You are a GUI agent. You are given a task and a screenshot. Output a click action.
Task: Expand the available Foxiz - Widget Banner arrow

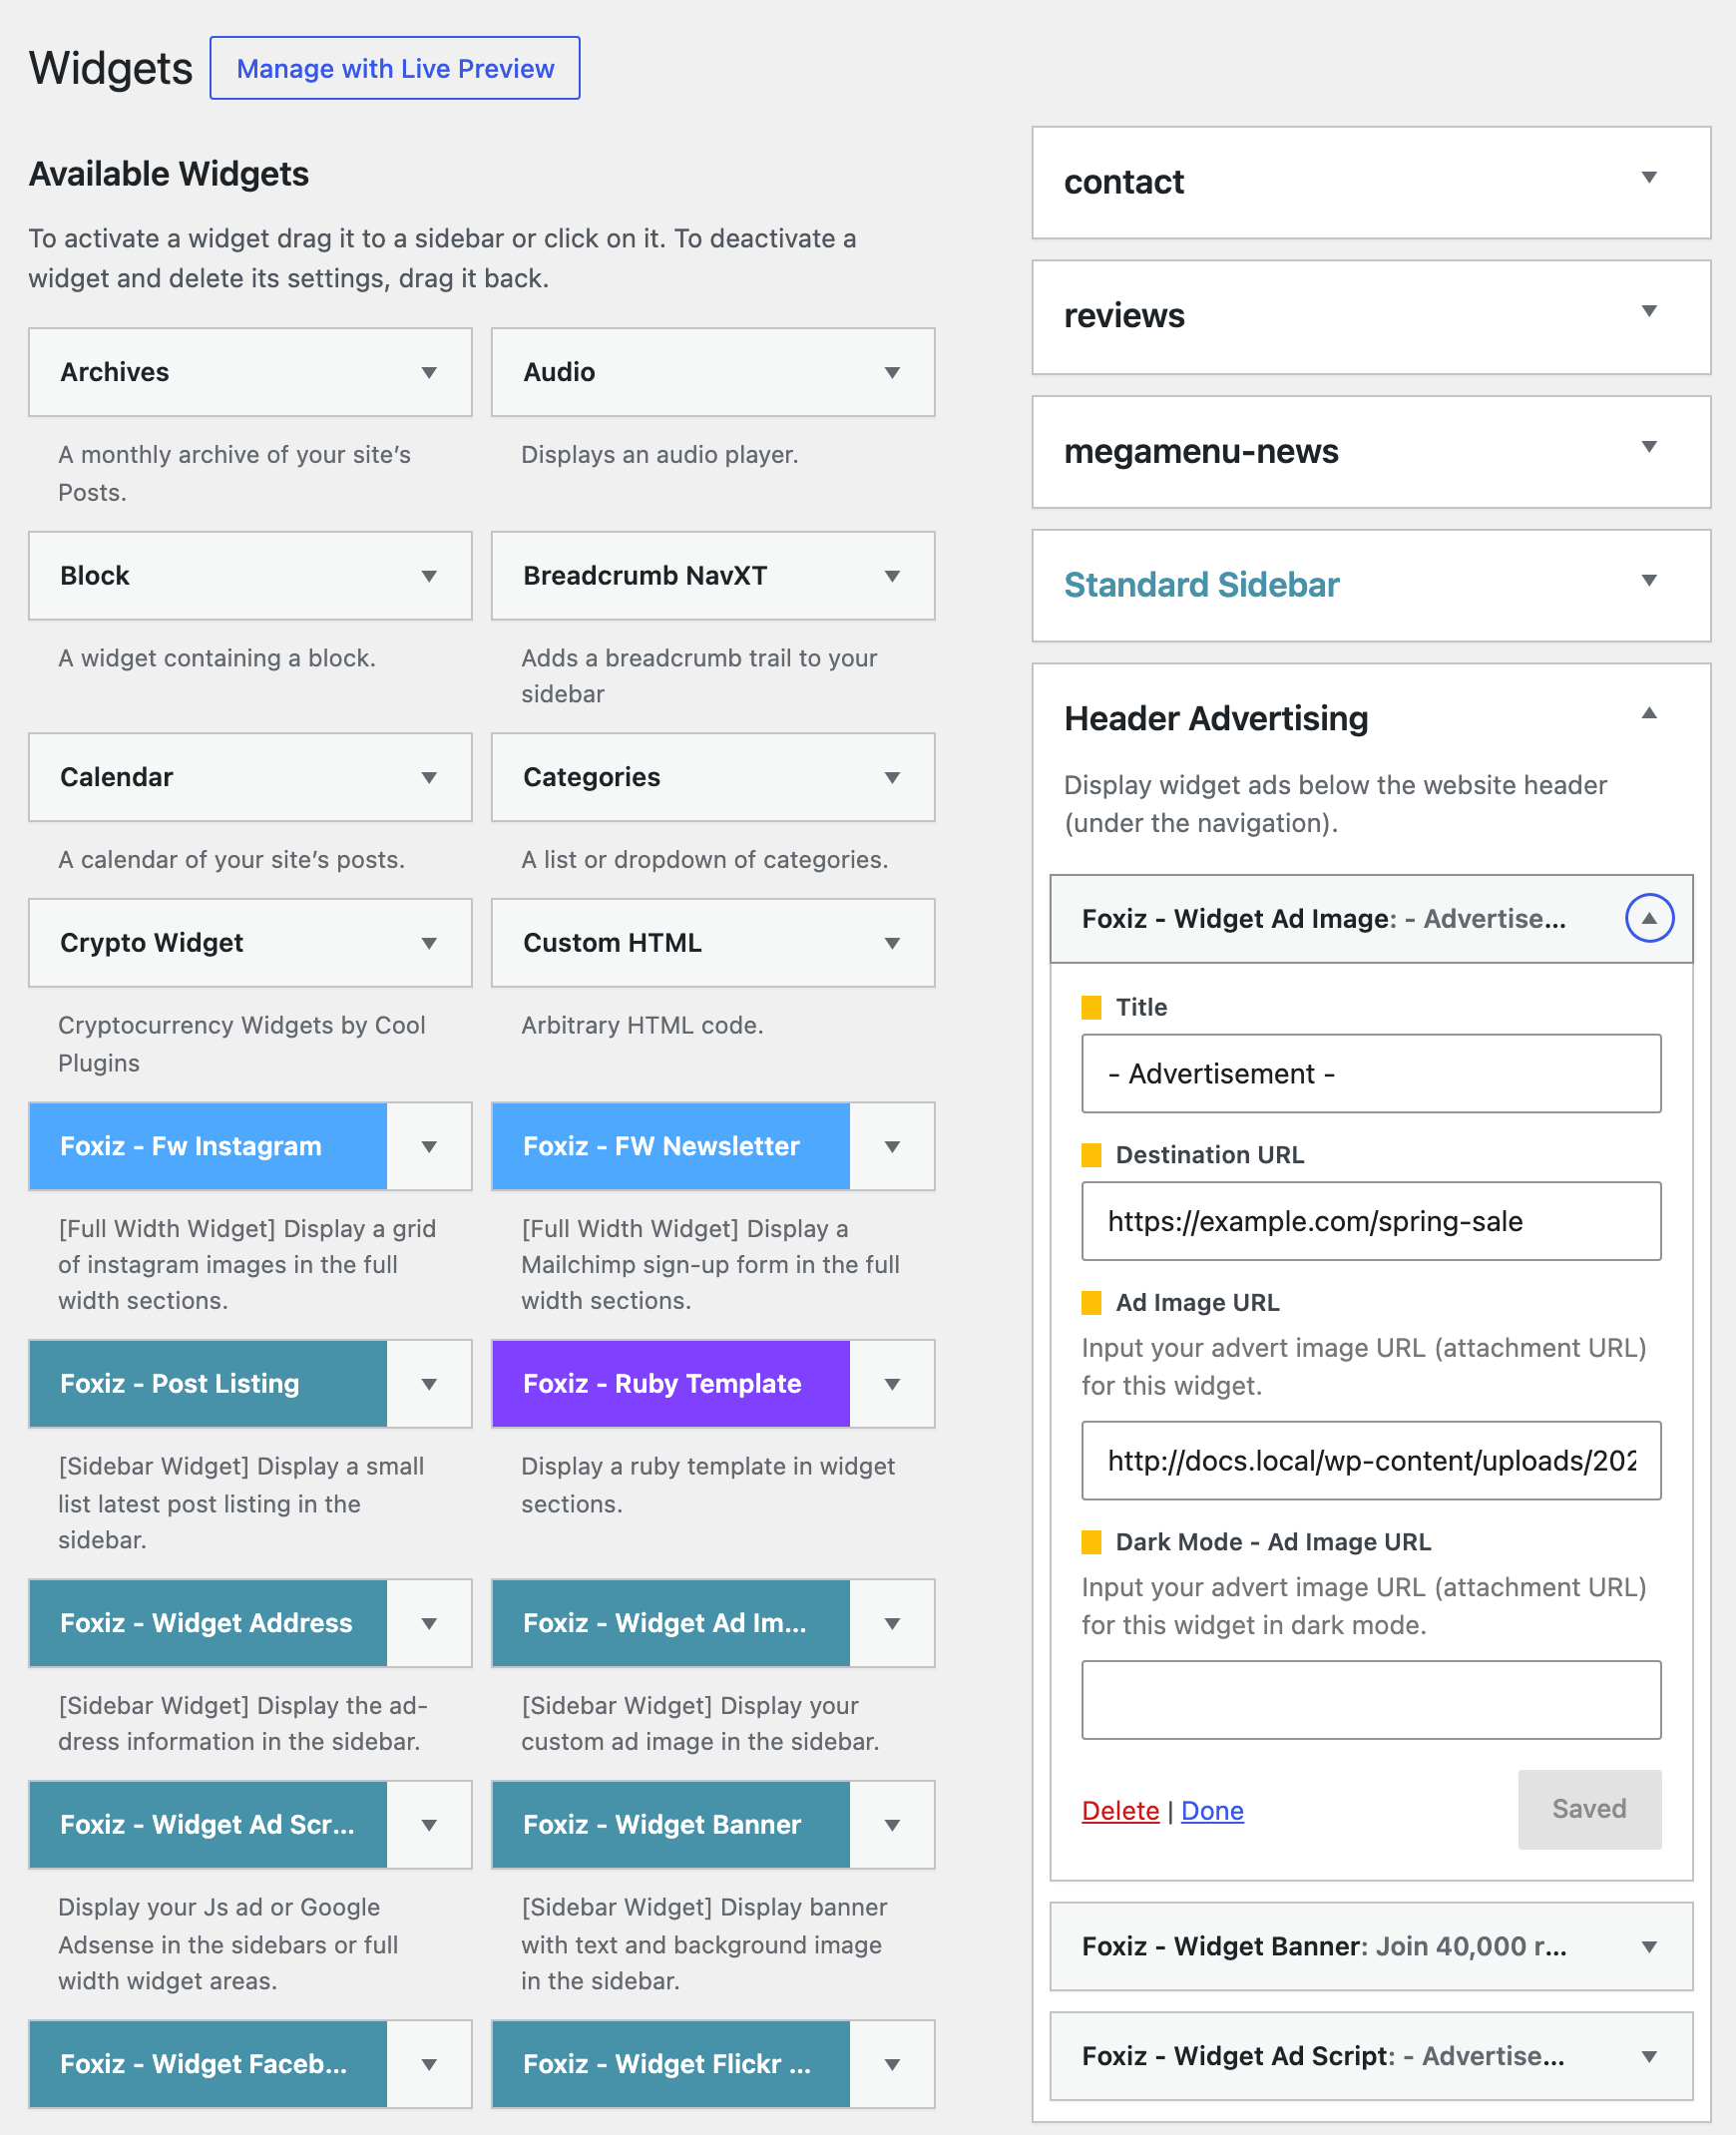pyautogui.click(x=892, y=1825)
